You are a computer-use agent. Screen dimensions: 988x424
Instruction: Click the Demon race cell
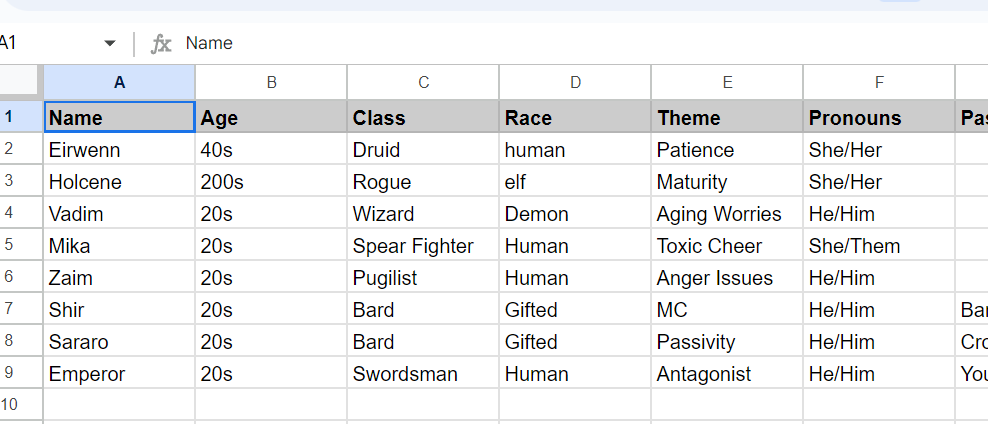(574, 214)
